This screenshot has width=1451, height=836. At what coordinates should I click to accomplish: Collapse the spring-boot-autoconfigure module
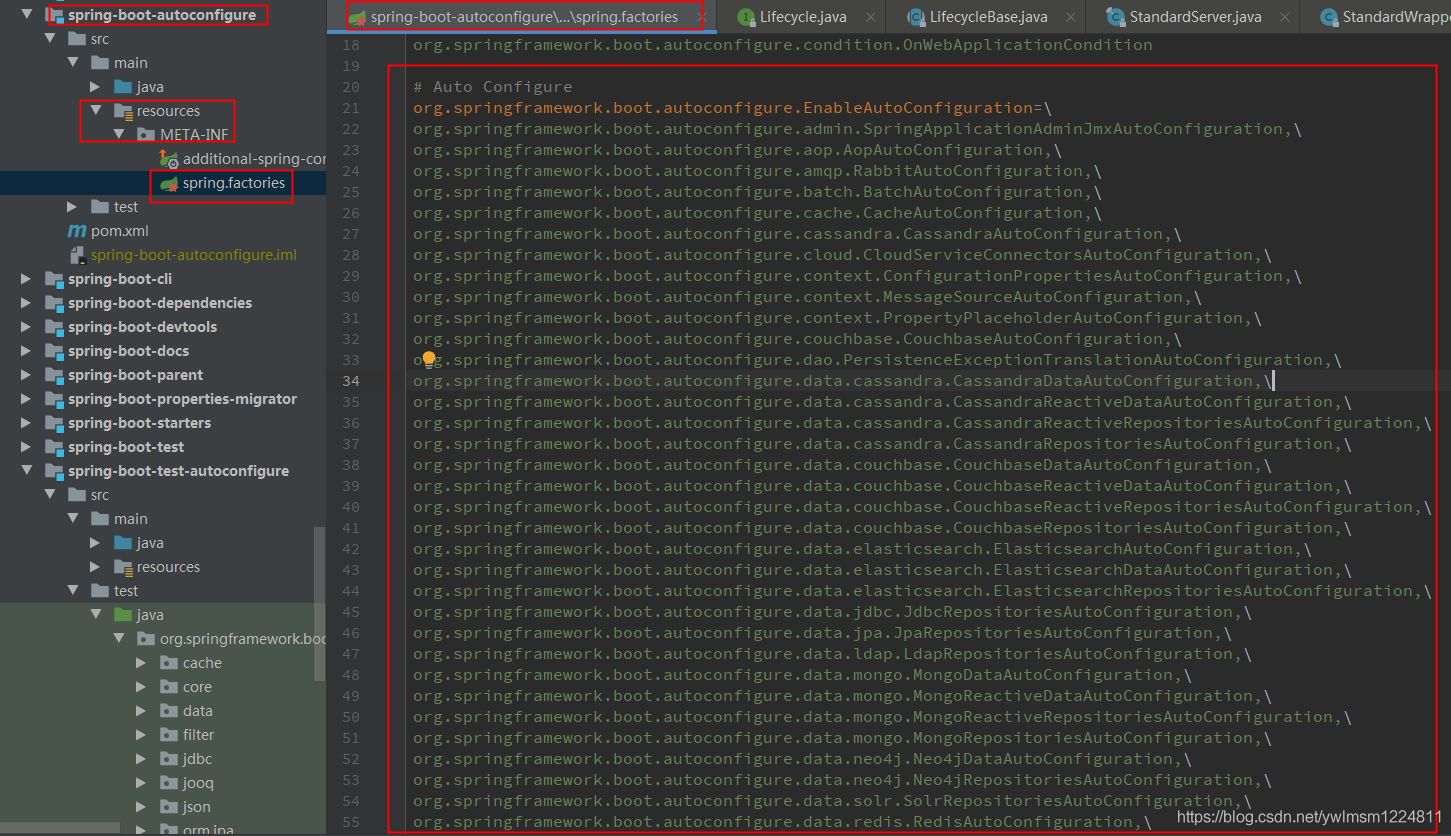27,15
